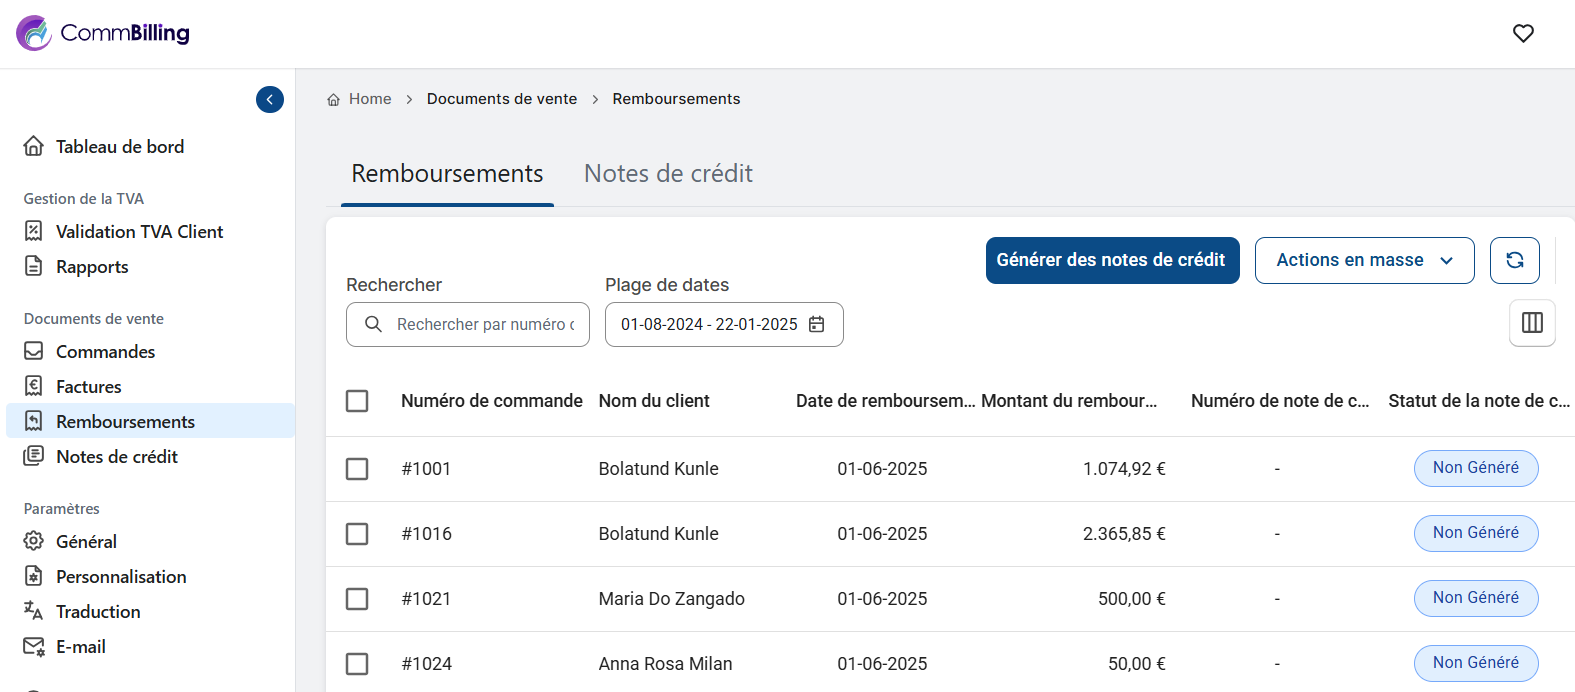Screen dimensions: 1575x692
Task: Open the date range calendar icon
Action: tap(816, 324)
